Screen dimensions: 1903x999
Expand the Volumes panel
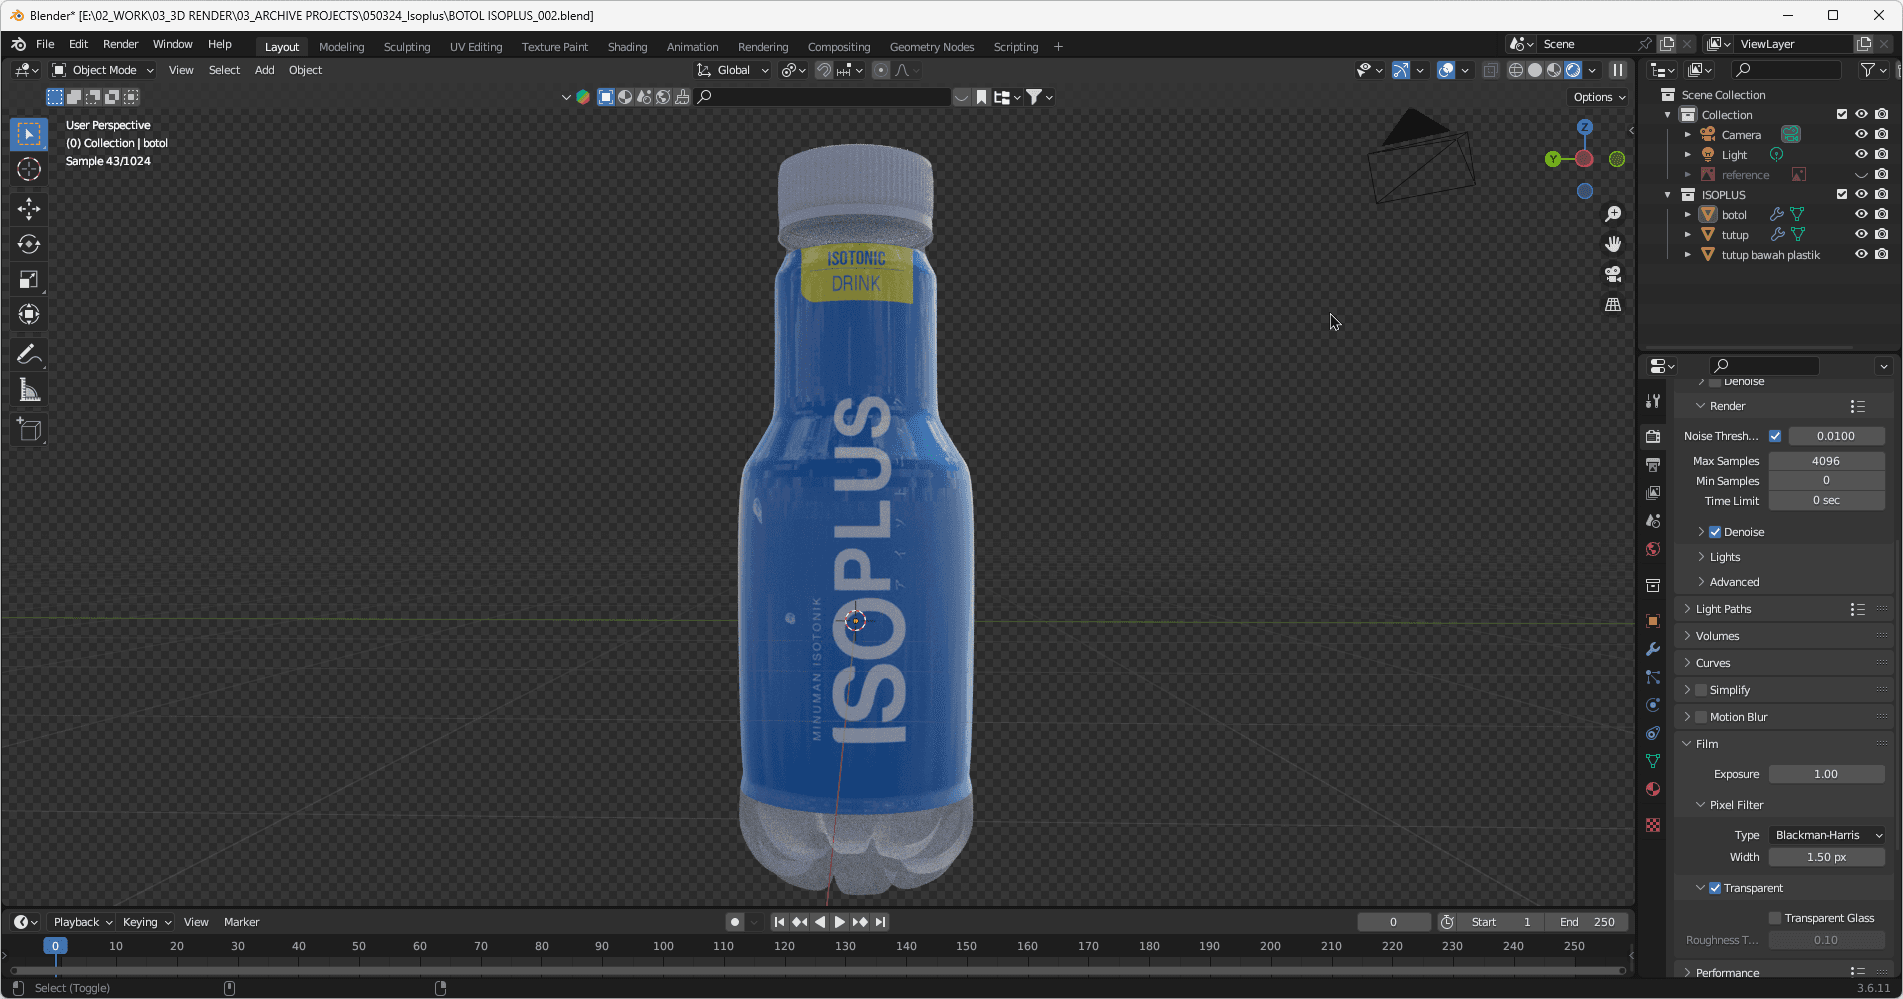(x=1717, y=636)
